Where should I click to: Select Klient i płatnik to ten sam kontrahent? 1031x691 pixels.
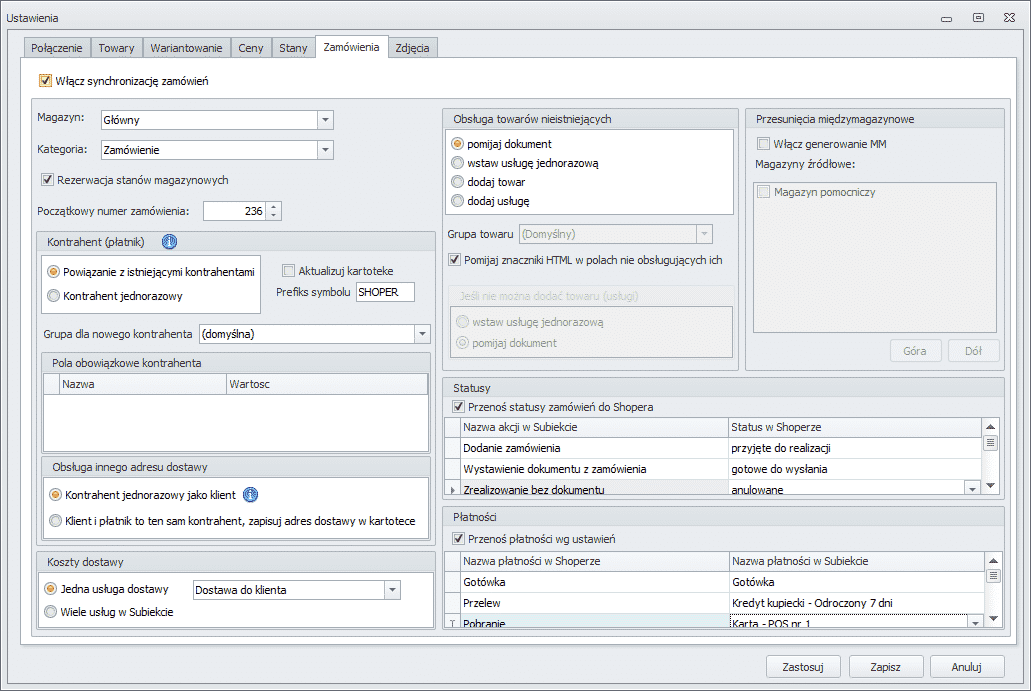[56, 521]
